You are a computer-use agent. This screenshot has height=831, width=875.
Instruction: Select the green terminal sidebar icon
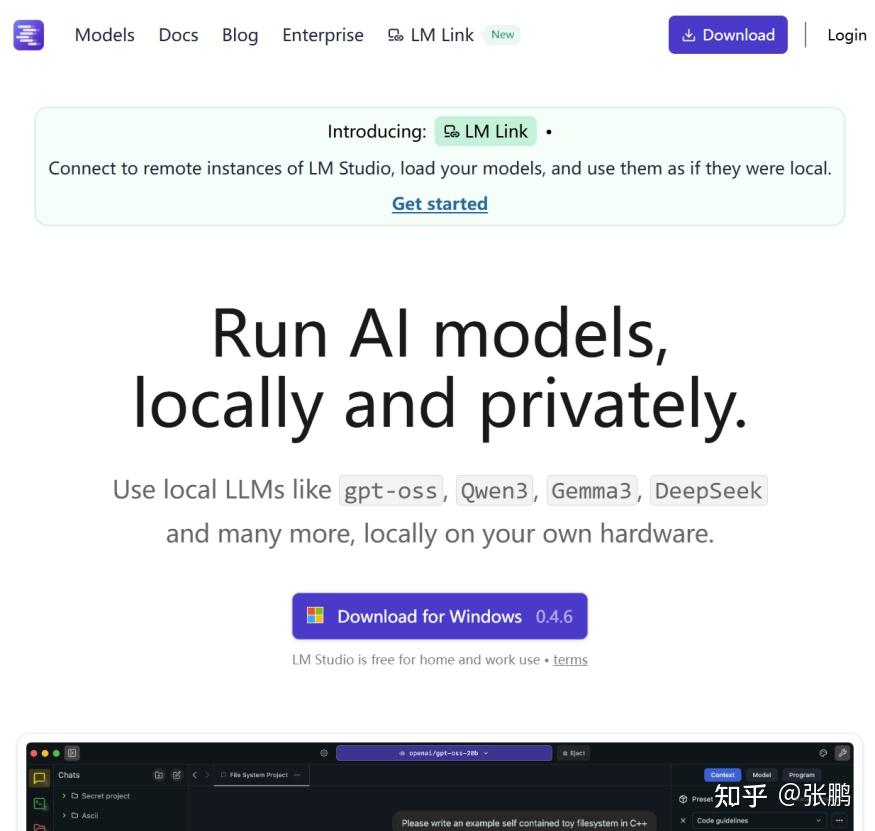click(x=40, y=804)
